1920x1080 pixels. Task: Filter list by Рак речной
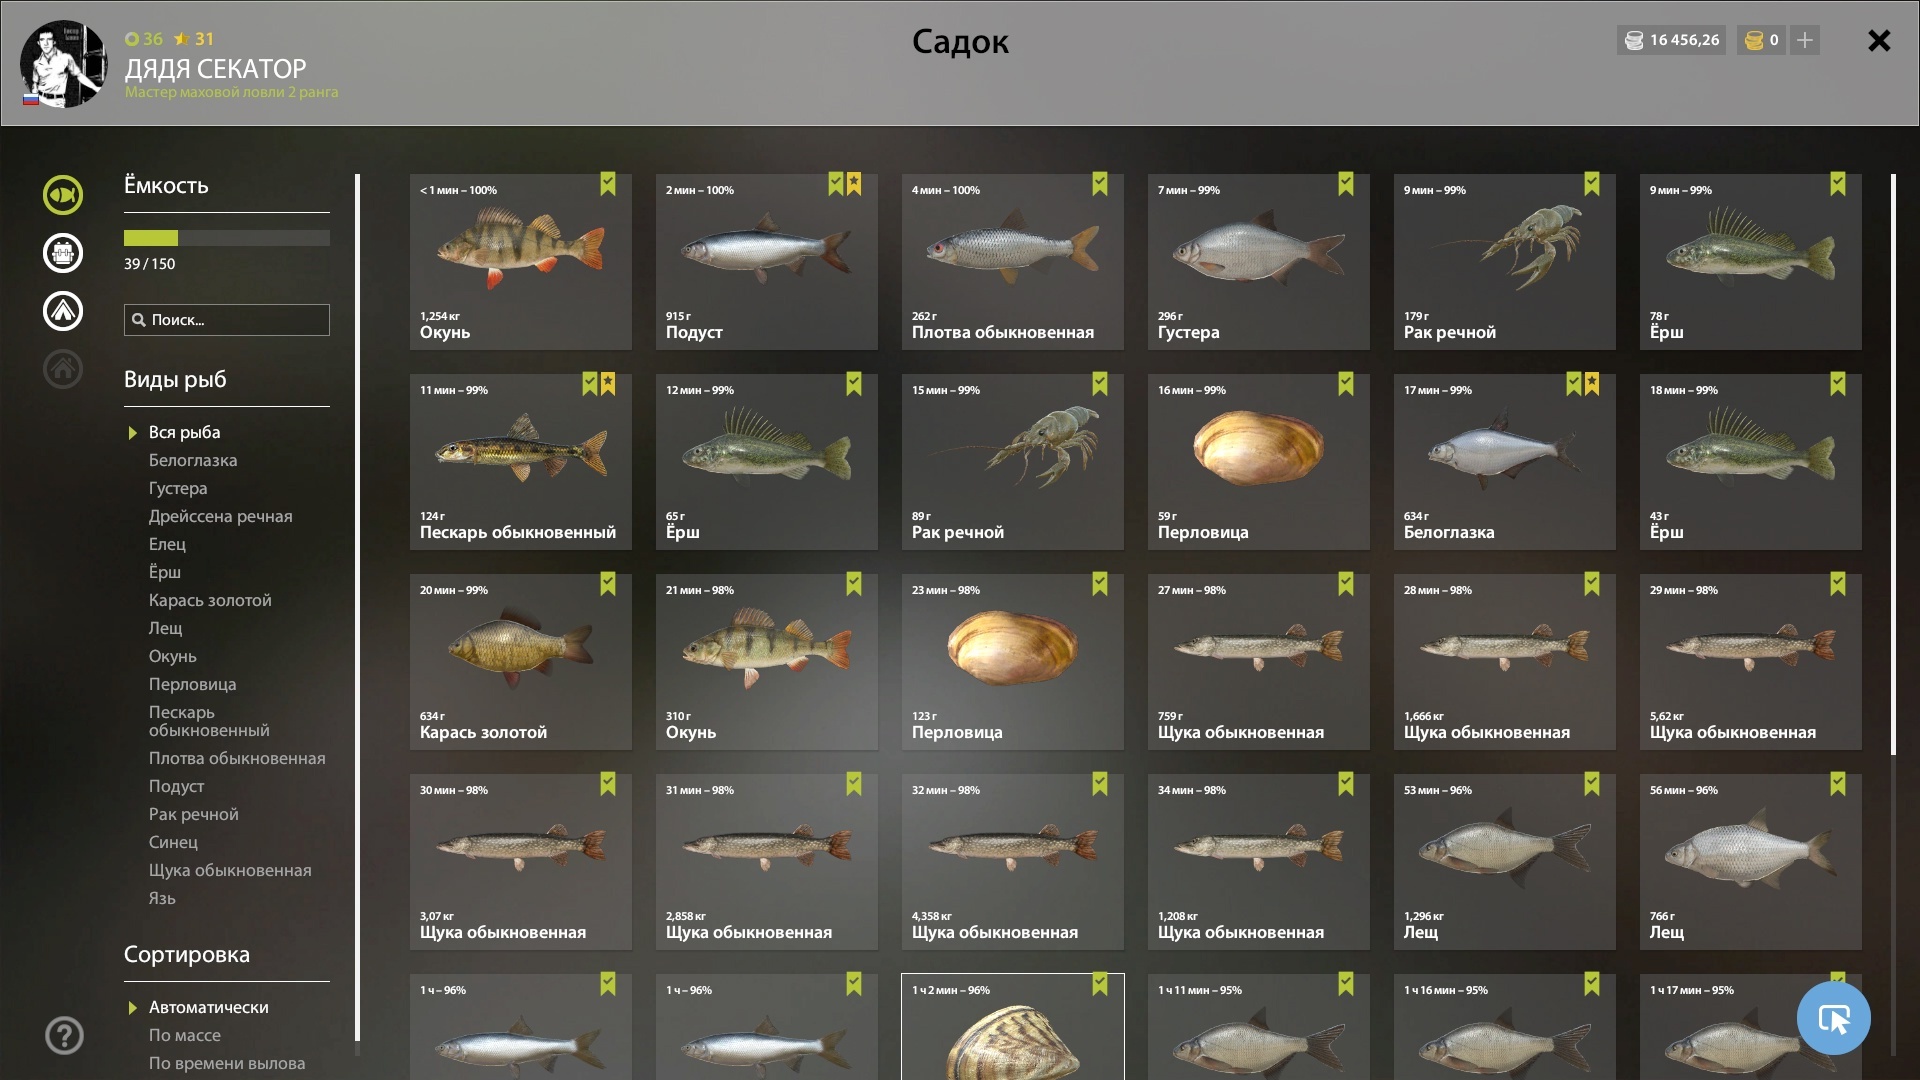click(x=193, y=814)
